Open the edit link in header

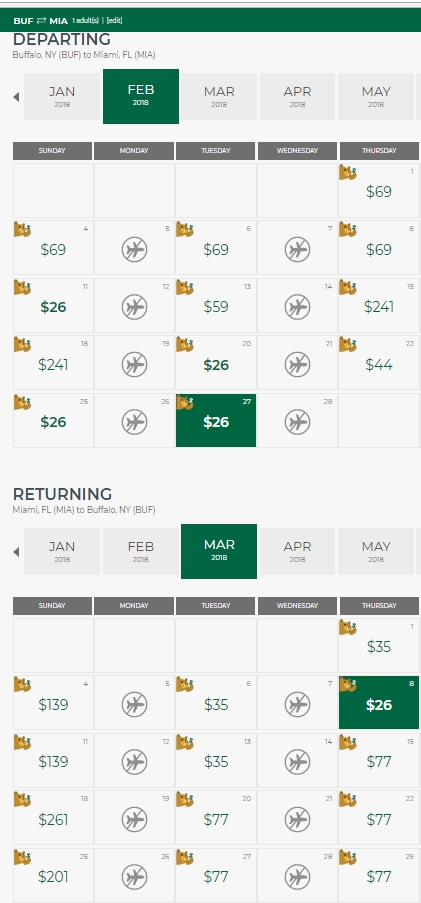(x=115, y=21)
